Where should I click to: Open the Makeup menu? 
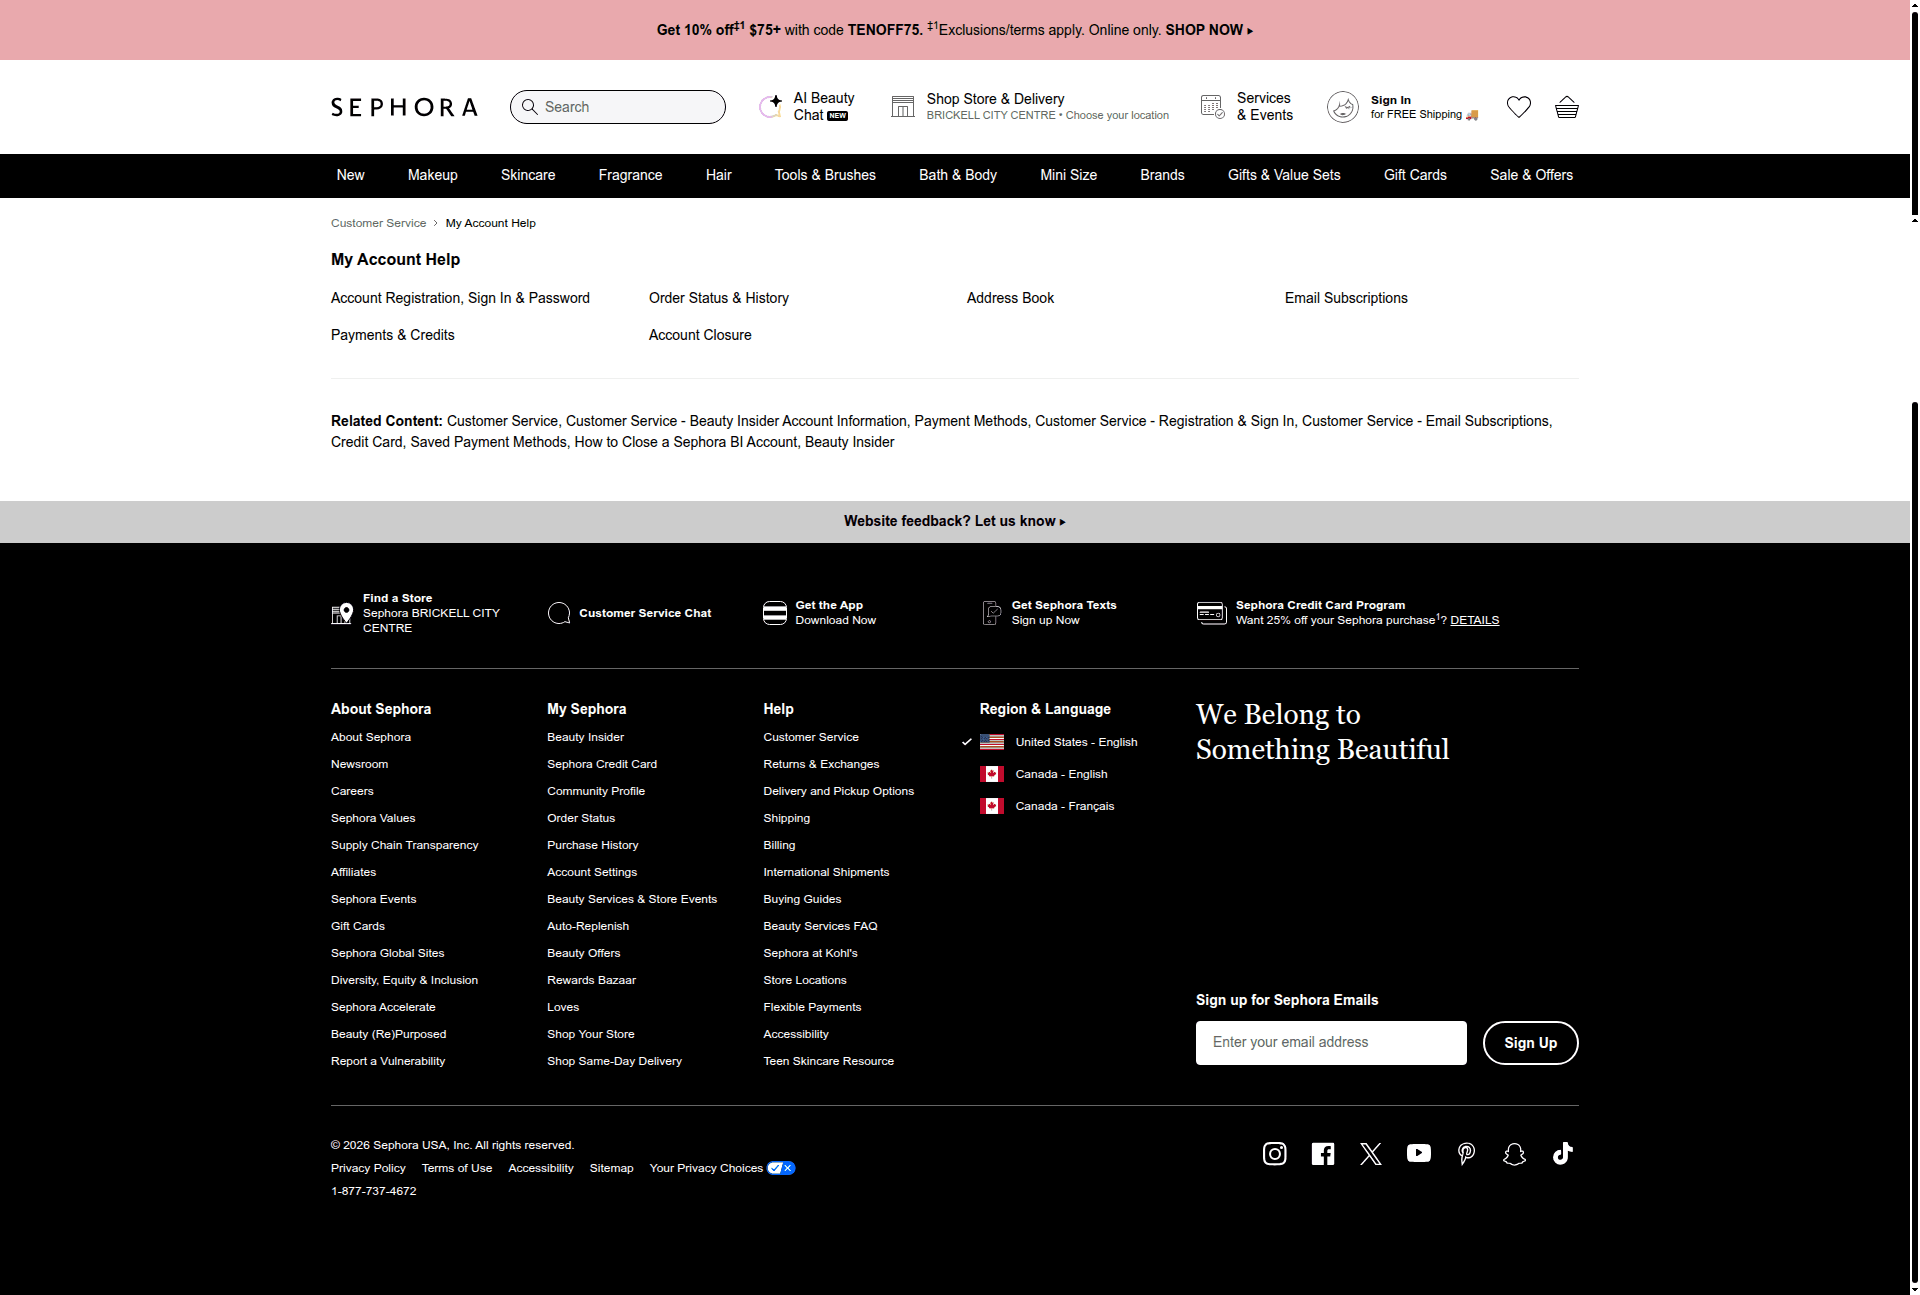point(432,175)
